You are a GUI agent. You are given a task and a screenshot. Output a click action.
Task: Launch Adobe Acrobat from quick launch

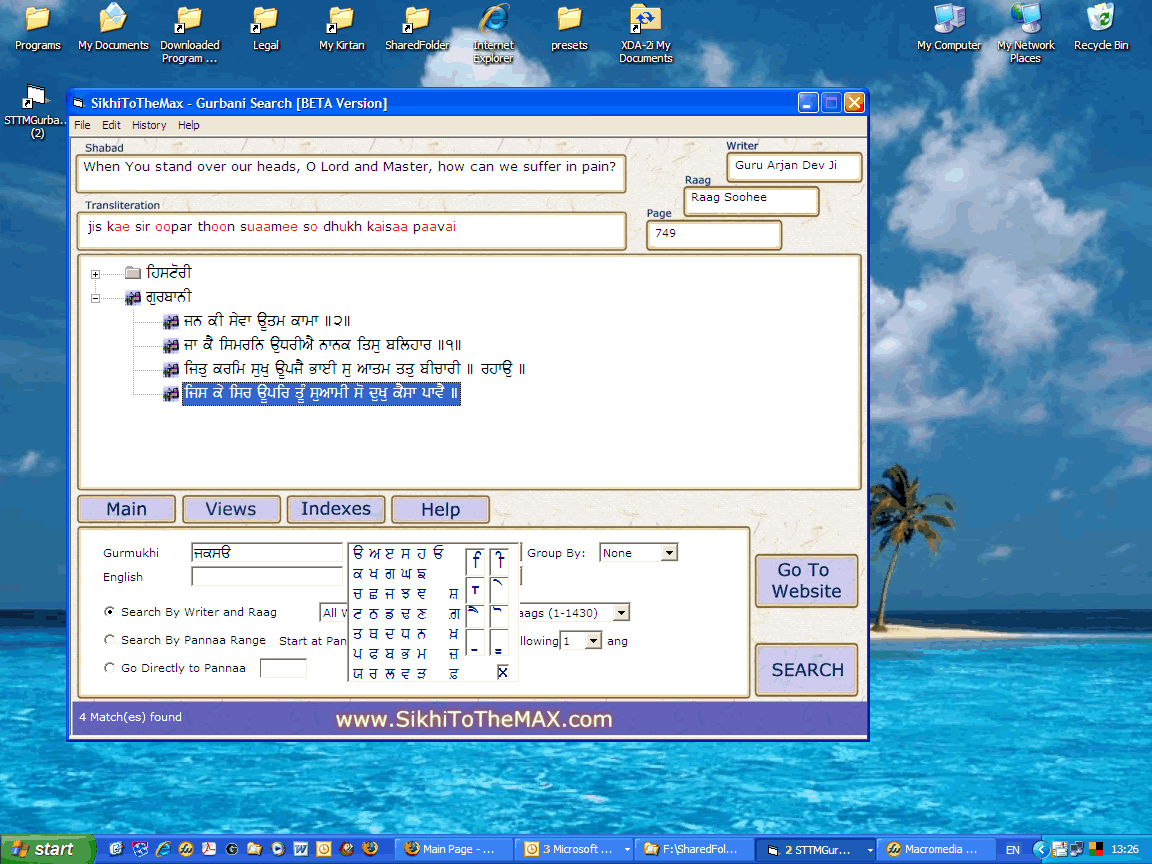tap(209, 849)
